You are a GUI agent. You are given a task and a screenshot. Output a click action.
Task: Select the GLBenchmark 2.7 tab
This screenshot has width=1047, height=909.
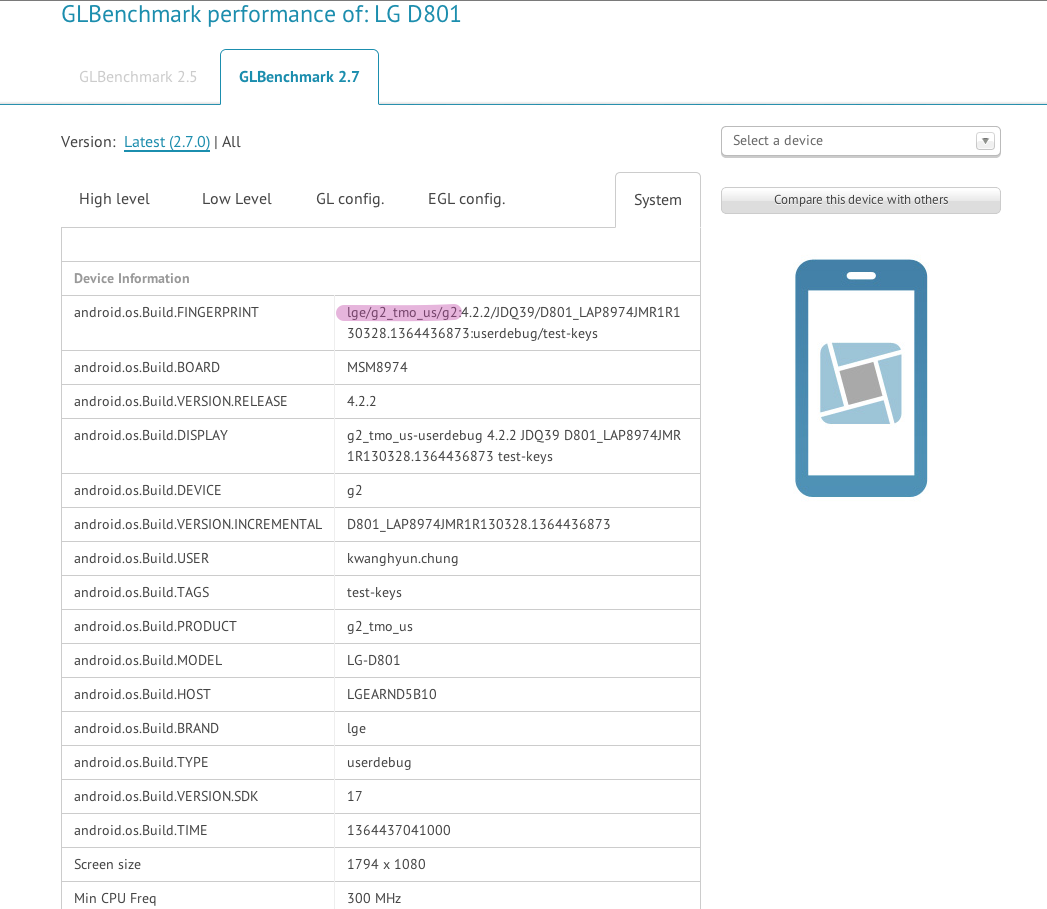[x=299, y=77]
